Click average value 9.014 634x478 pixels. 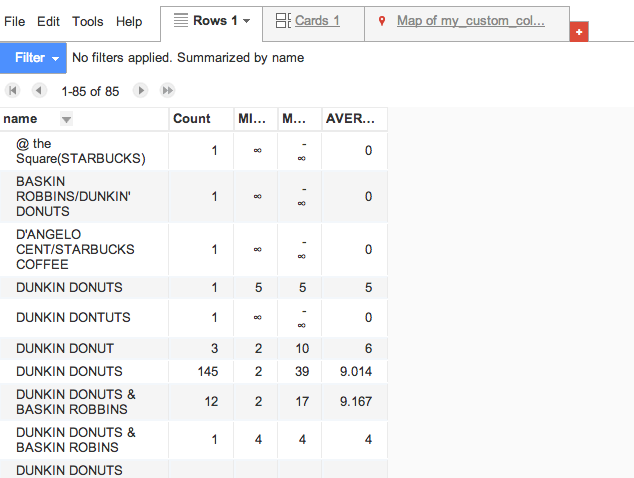(x=356, y=372)
